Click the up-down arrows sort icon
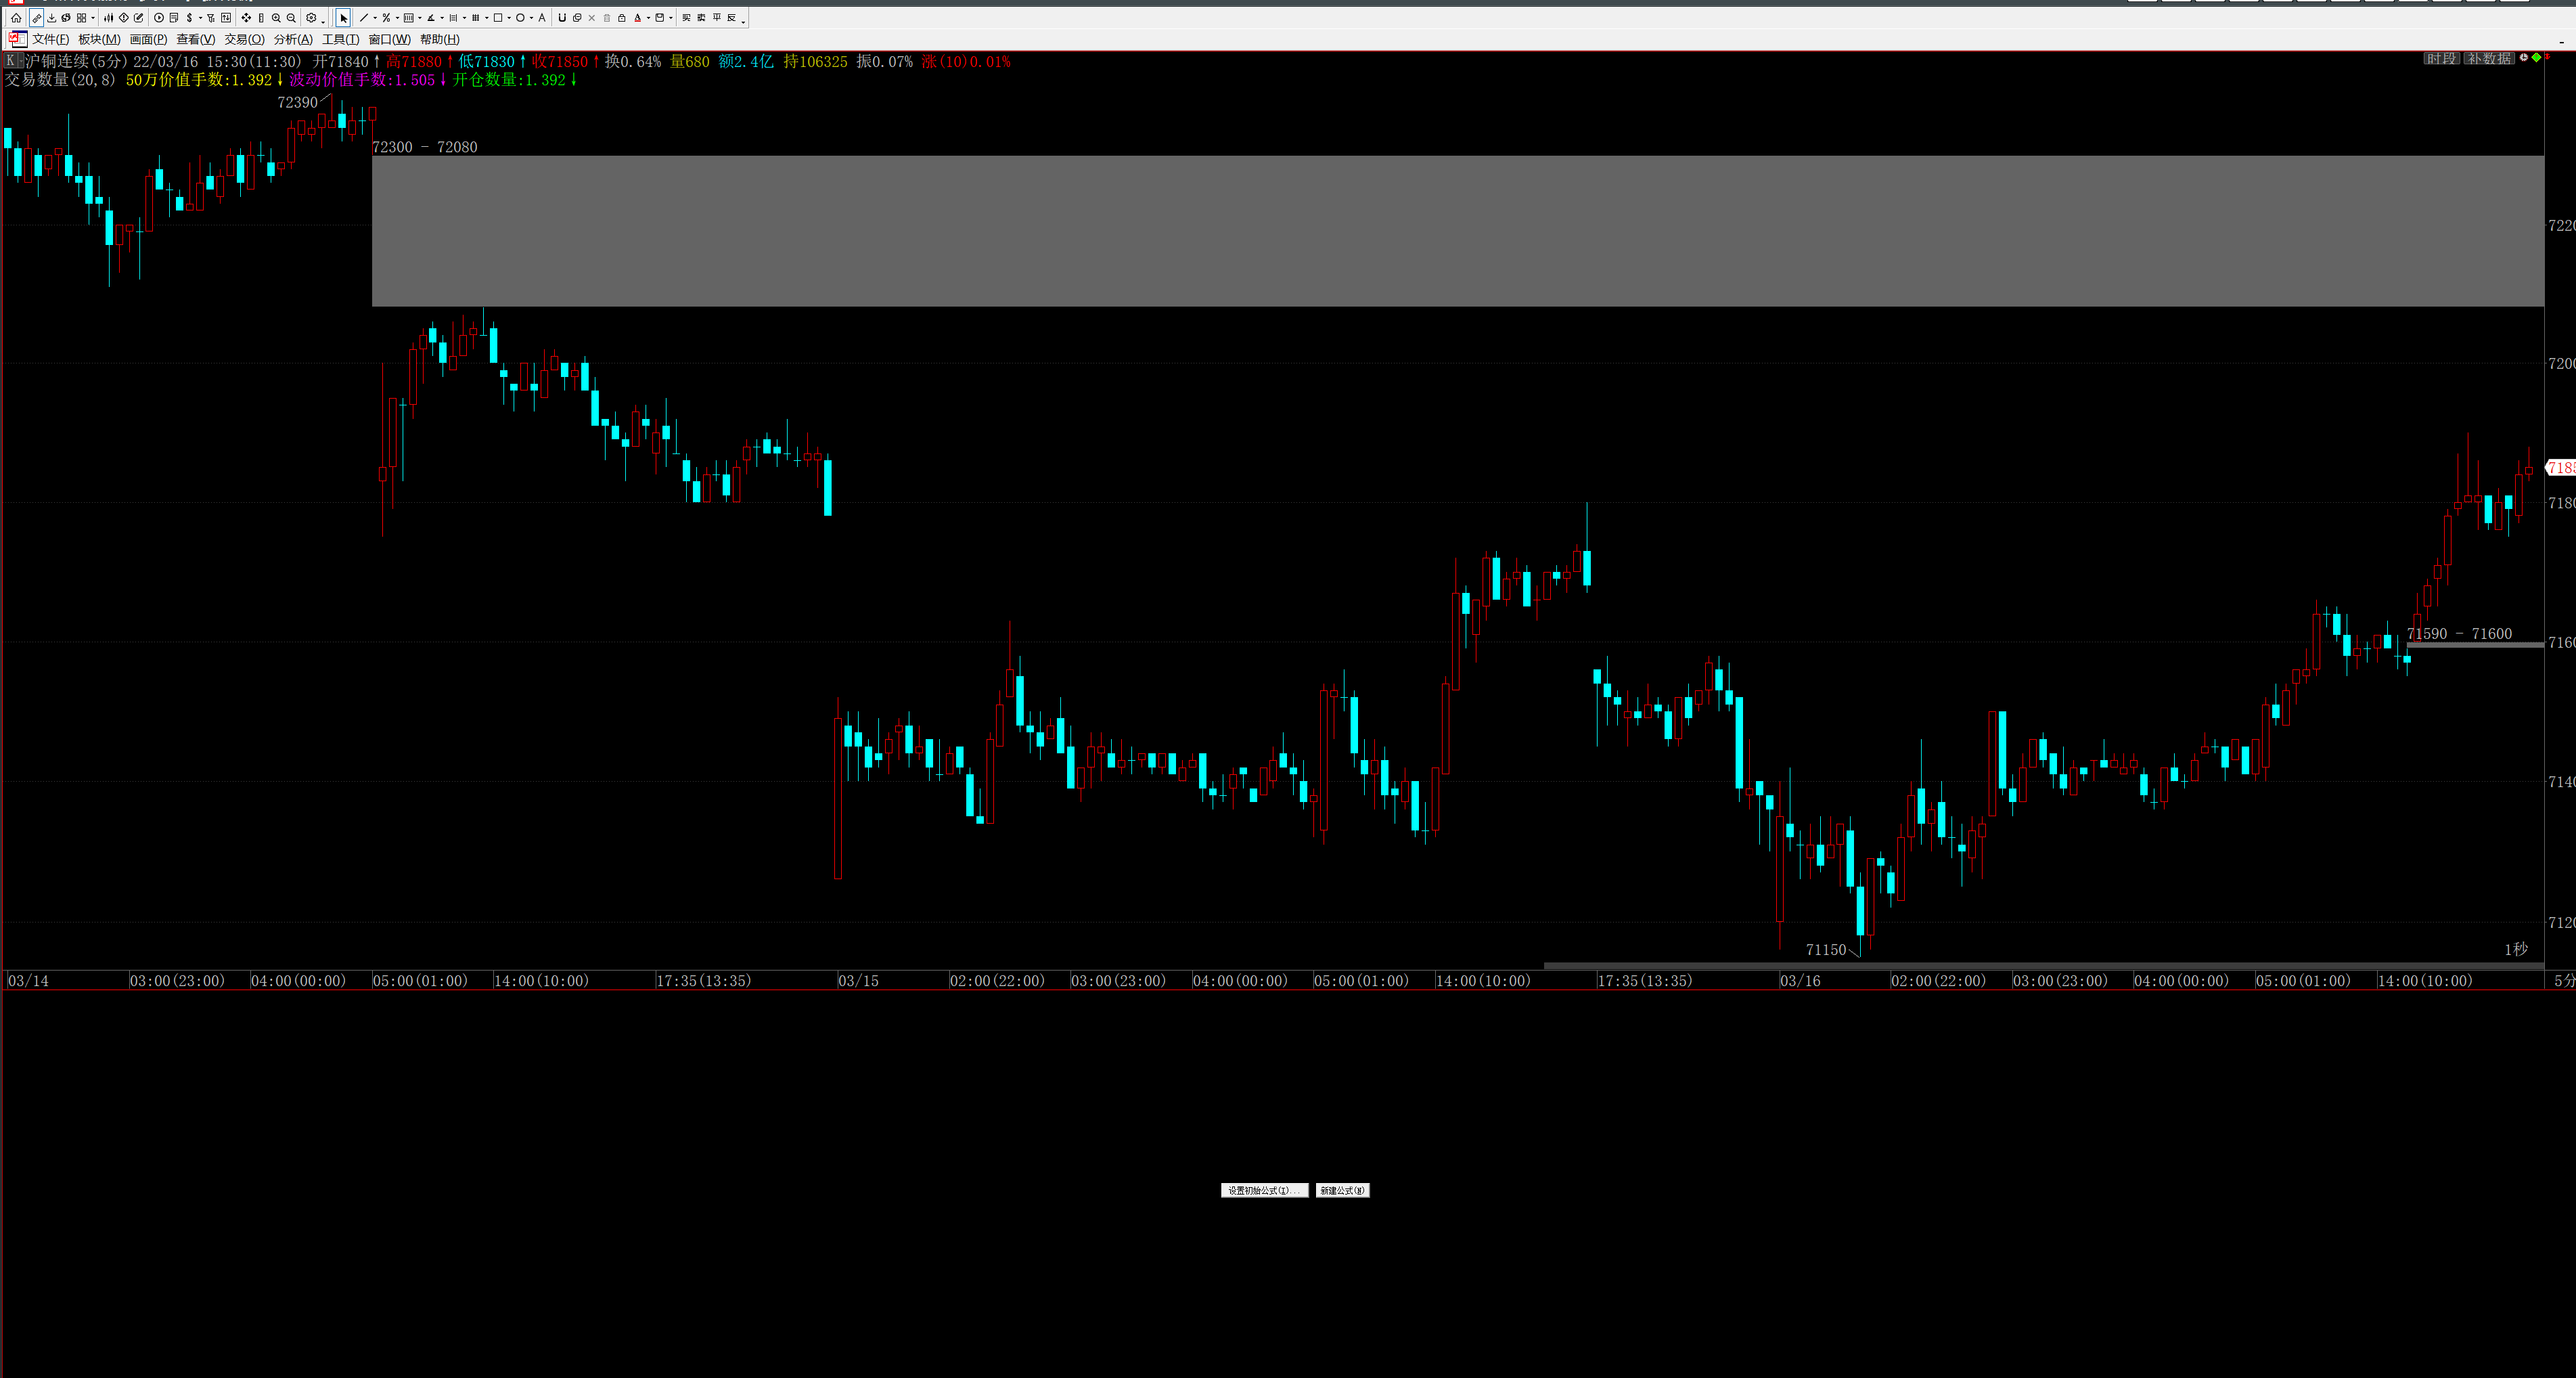The image size is (2576, 1378). 226,18
